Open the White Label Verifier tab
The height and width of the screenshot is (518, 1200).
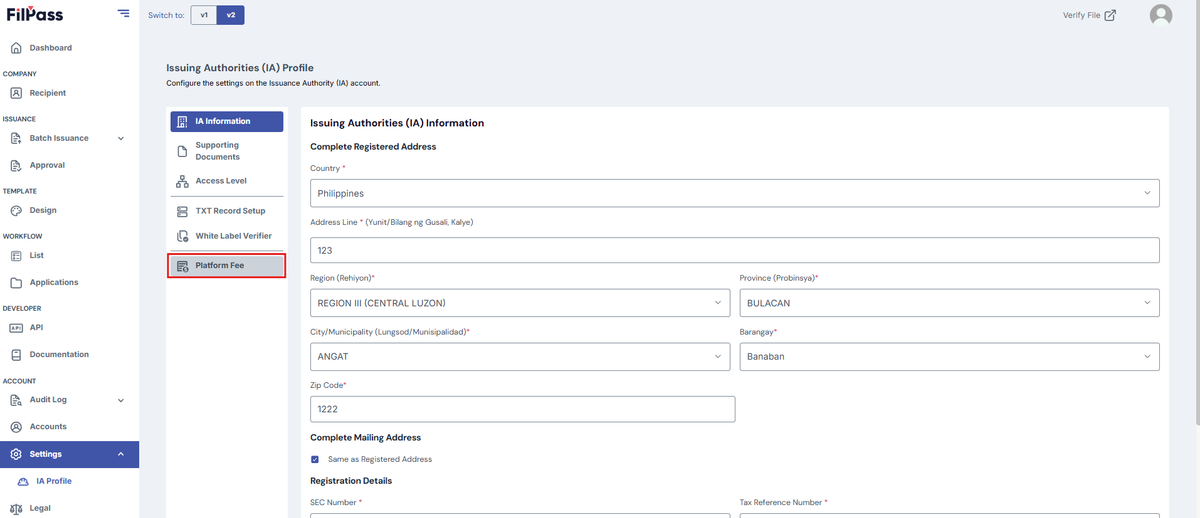coord(227,236)
